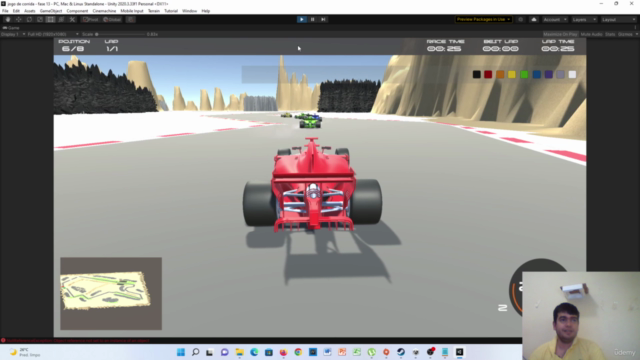Pick the white car color swatch
This screenshot has width=640, height=360.
[x=572, y=74]
